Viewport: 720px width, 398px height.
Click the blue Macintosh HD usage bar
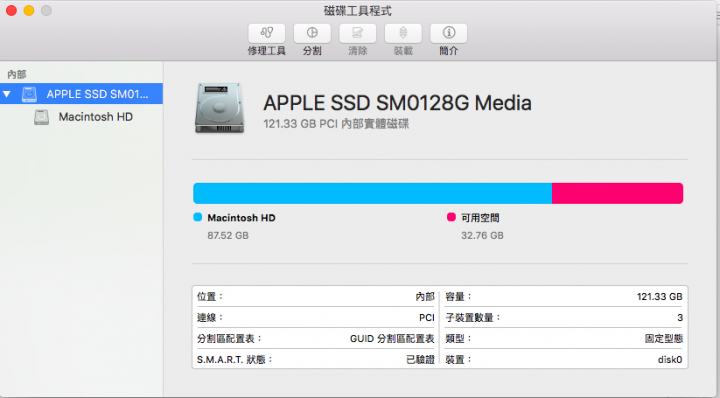point(372,193)
